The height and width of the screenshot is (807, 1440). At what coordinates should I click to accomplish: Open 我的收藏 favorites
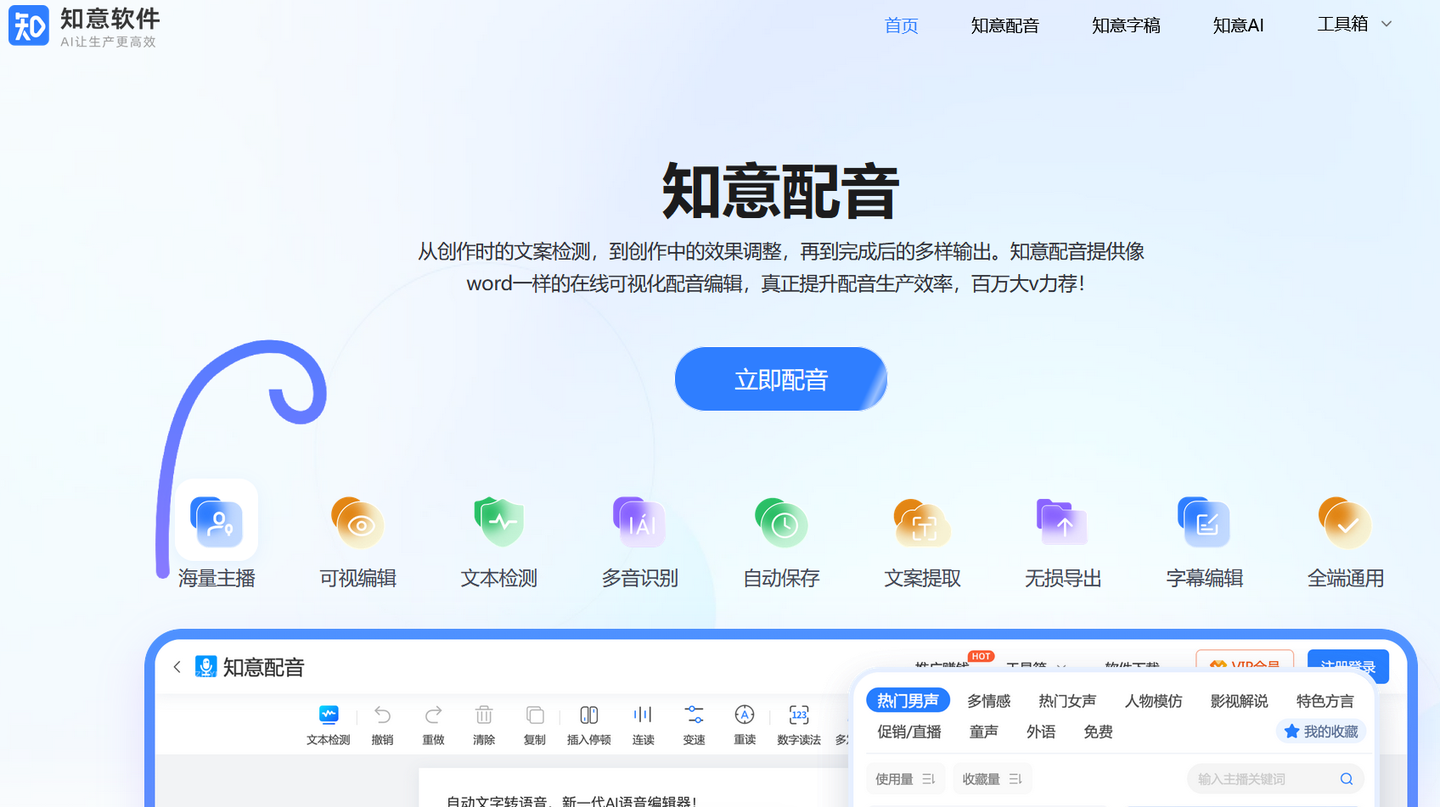pyautogui.click(x=1321, y=732)
